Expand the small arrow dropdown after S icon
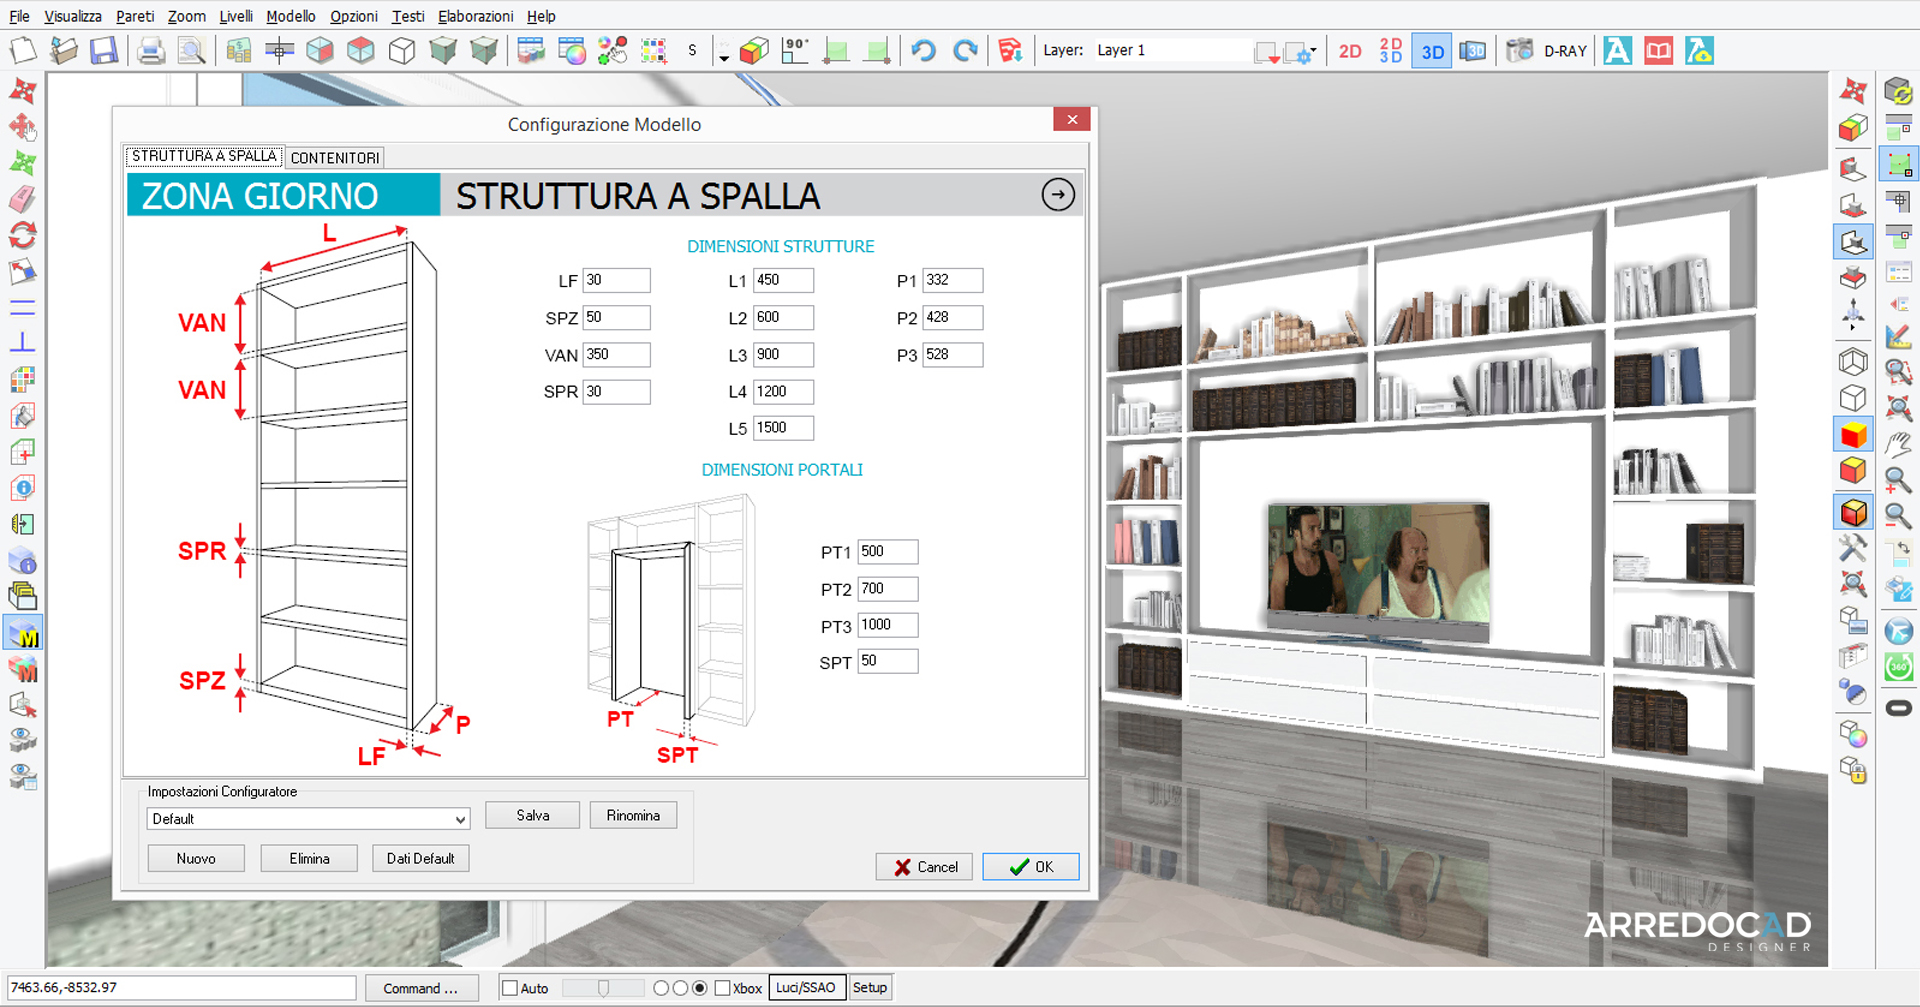 (723, 58)
